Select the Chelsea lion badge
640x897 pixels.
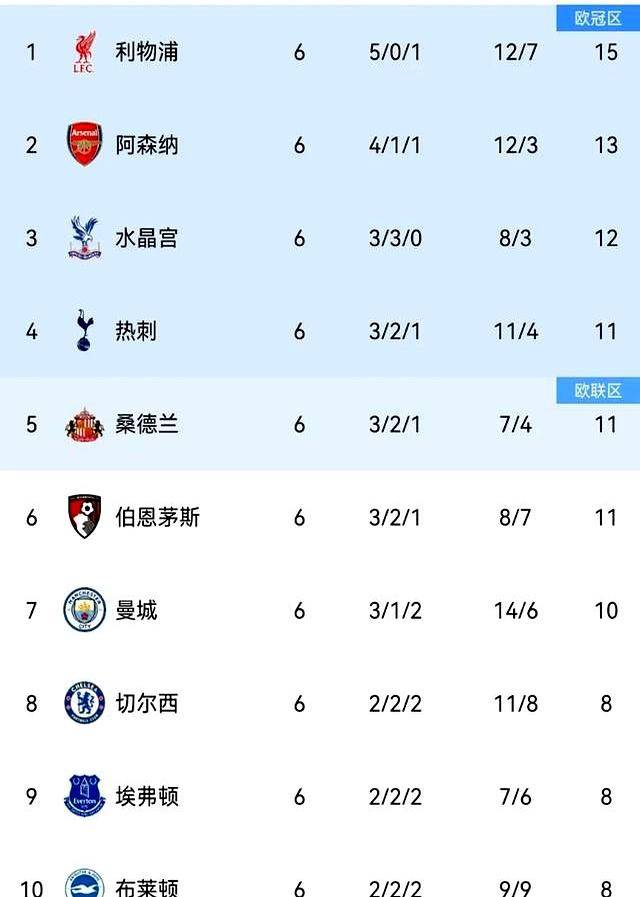84,702
